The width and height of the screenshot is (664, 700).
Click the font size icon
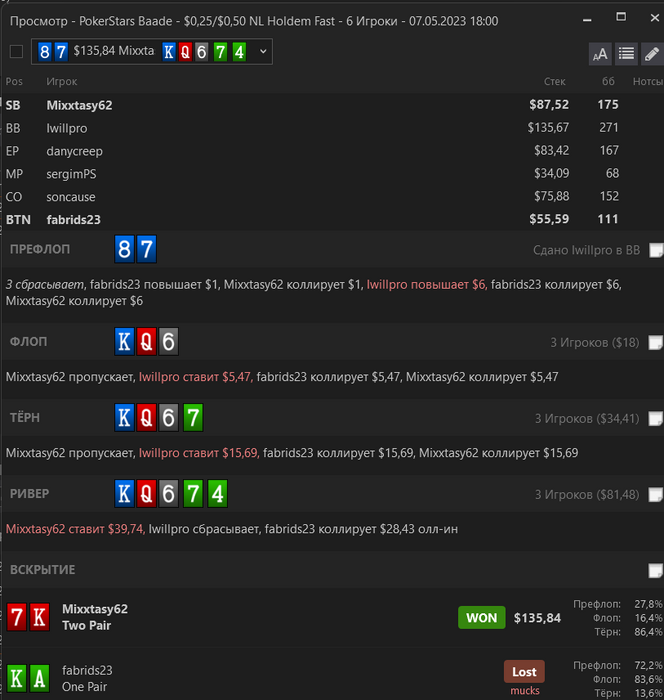point(600,54)
